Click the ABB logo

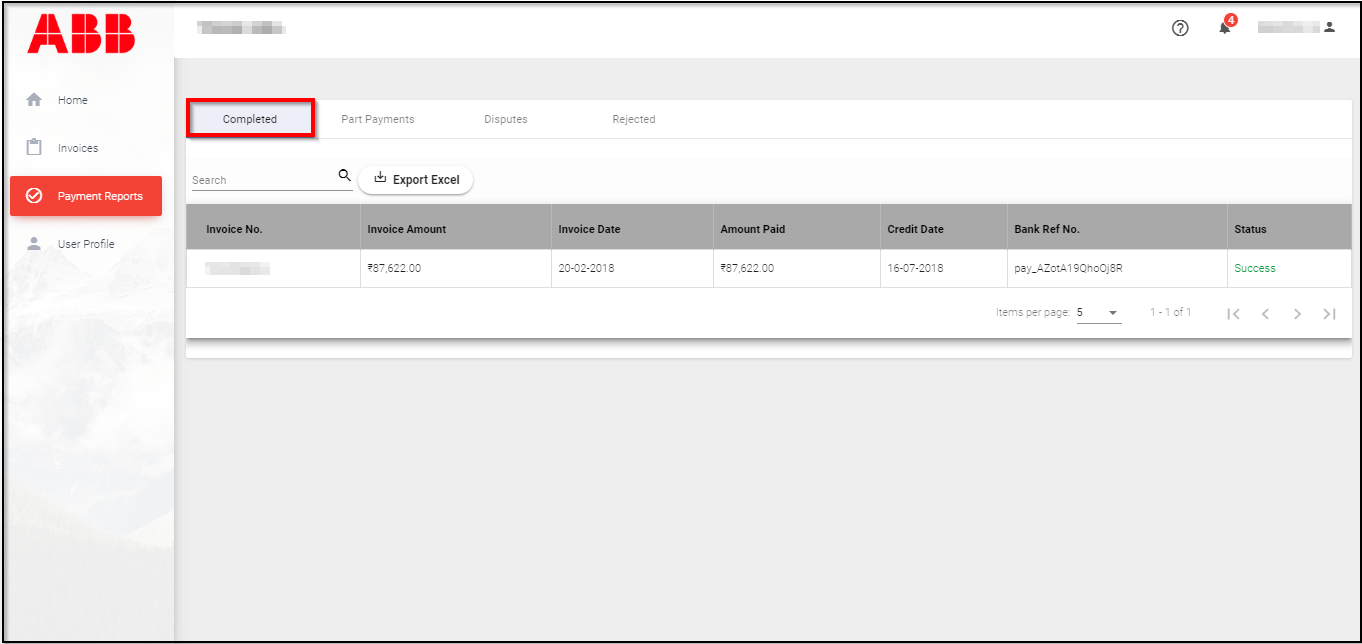click(x=81, y=33)
